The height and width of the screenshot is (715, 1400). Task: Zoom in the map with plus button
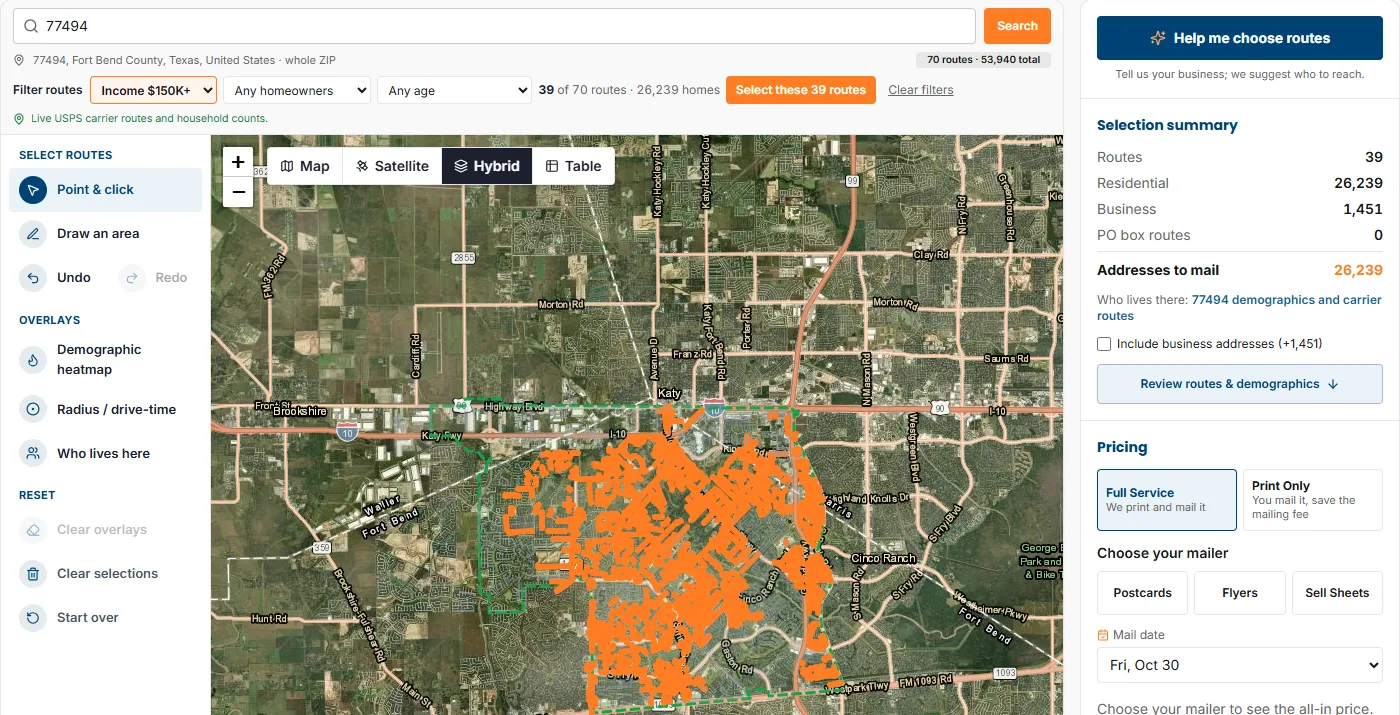[x=238, y=162]
